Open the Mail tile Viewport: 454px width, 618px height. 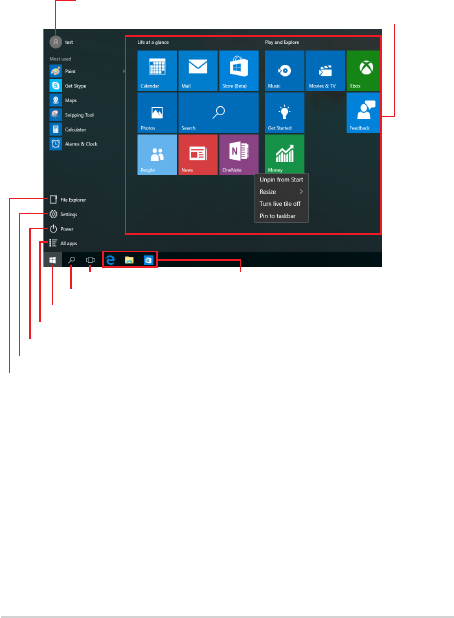click(x=198, y=71)
